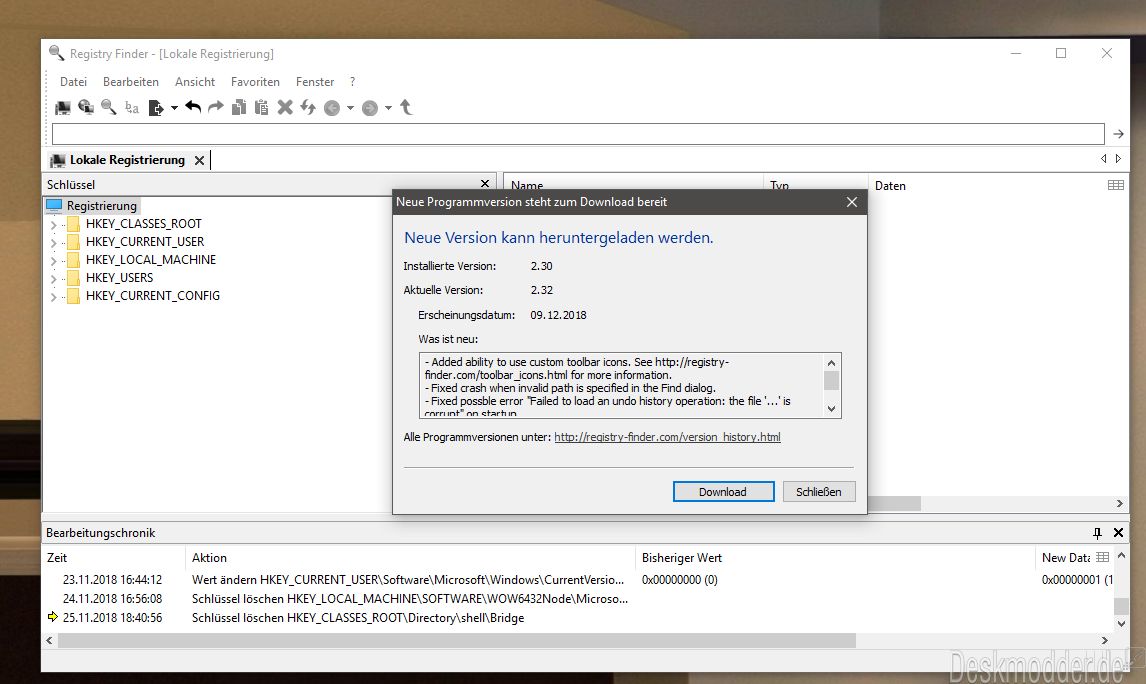Click the Export file toolbar icon
The image size is (1146, 684).
click(x=156, y=108)
